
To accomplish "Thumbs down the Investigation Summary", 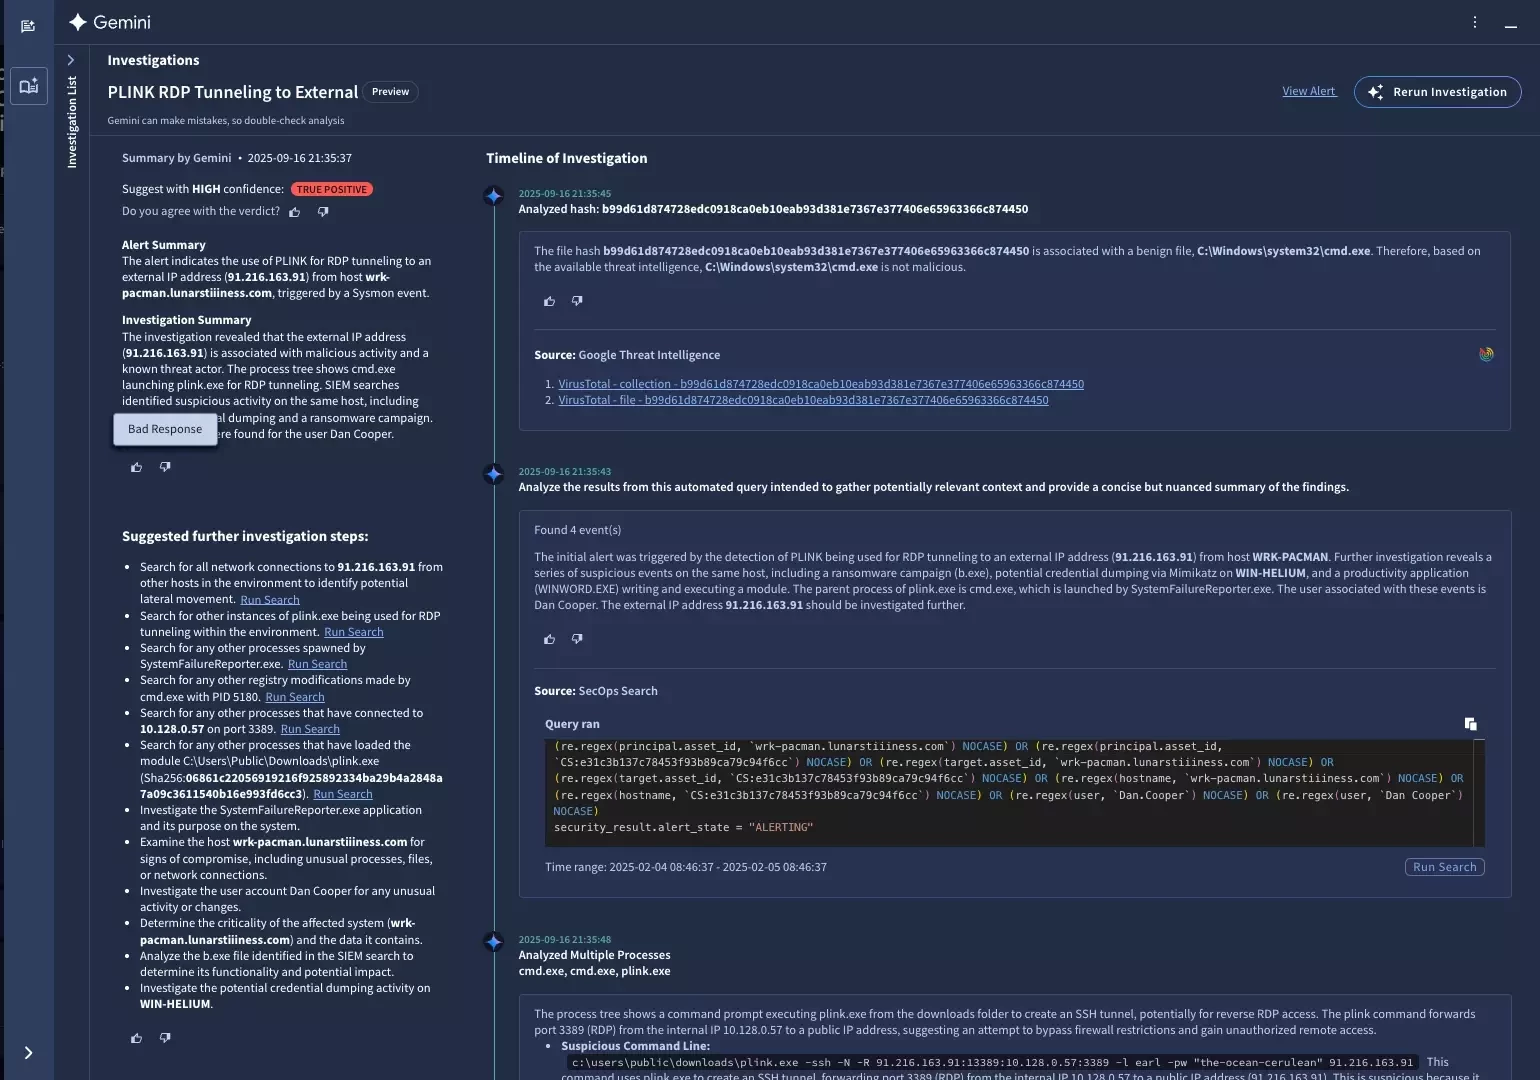I will pyautogui.click(x=165, y=467).
